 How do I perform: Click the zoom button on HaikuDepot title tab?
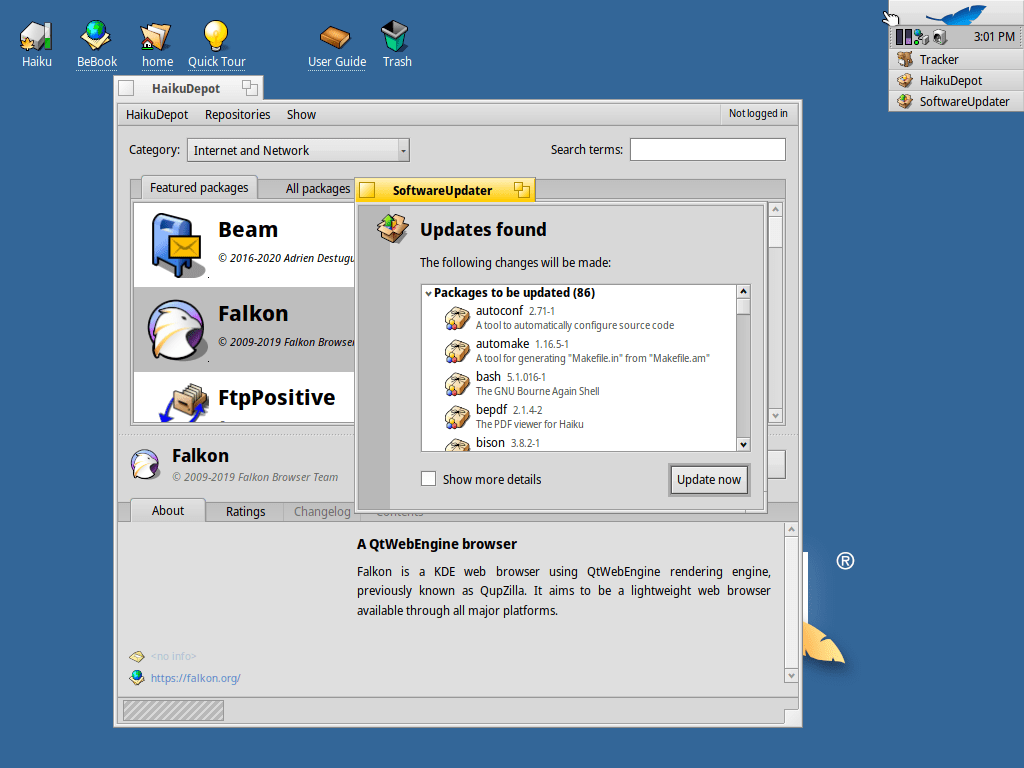click(x=249, y=88)
